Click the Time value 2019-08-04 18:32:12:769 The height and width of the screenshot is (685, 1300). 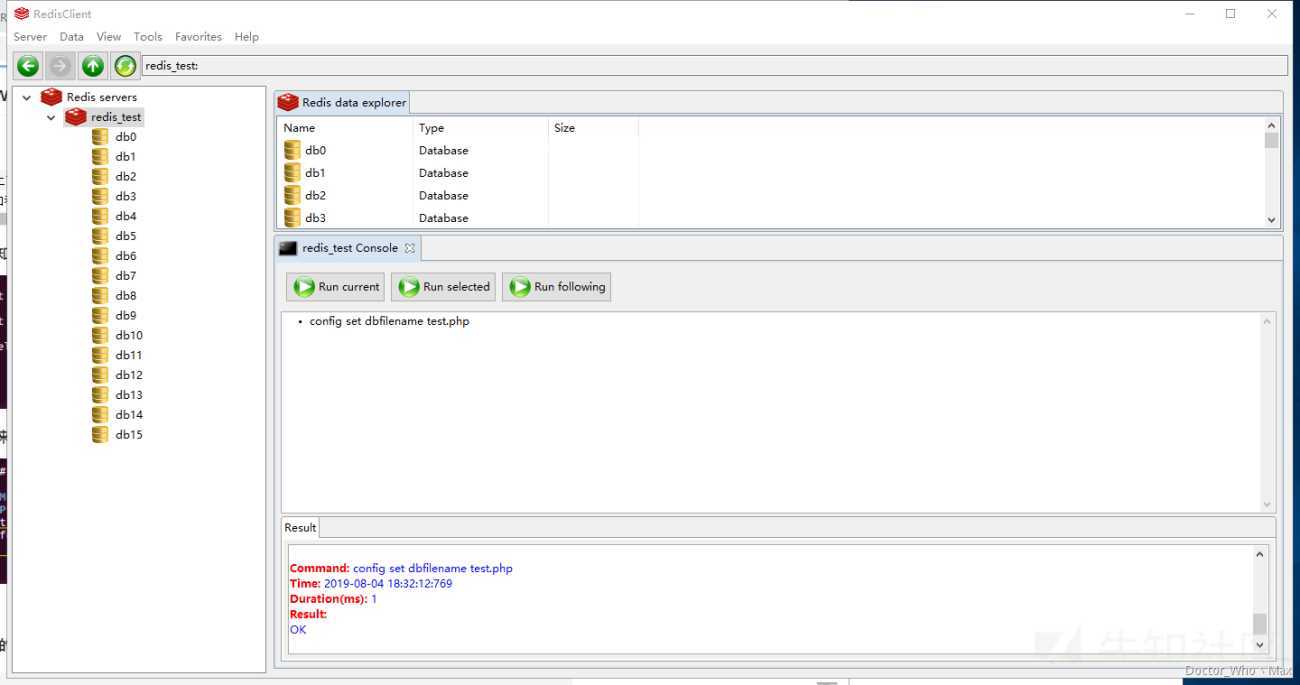[388, 584]
